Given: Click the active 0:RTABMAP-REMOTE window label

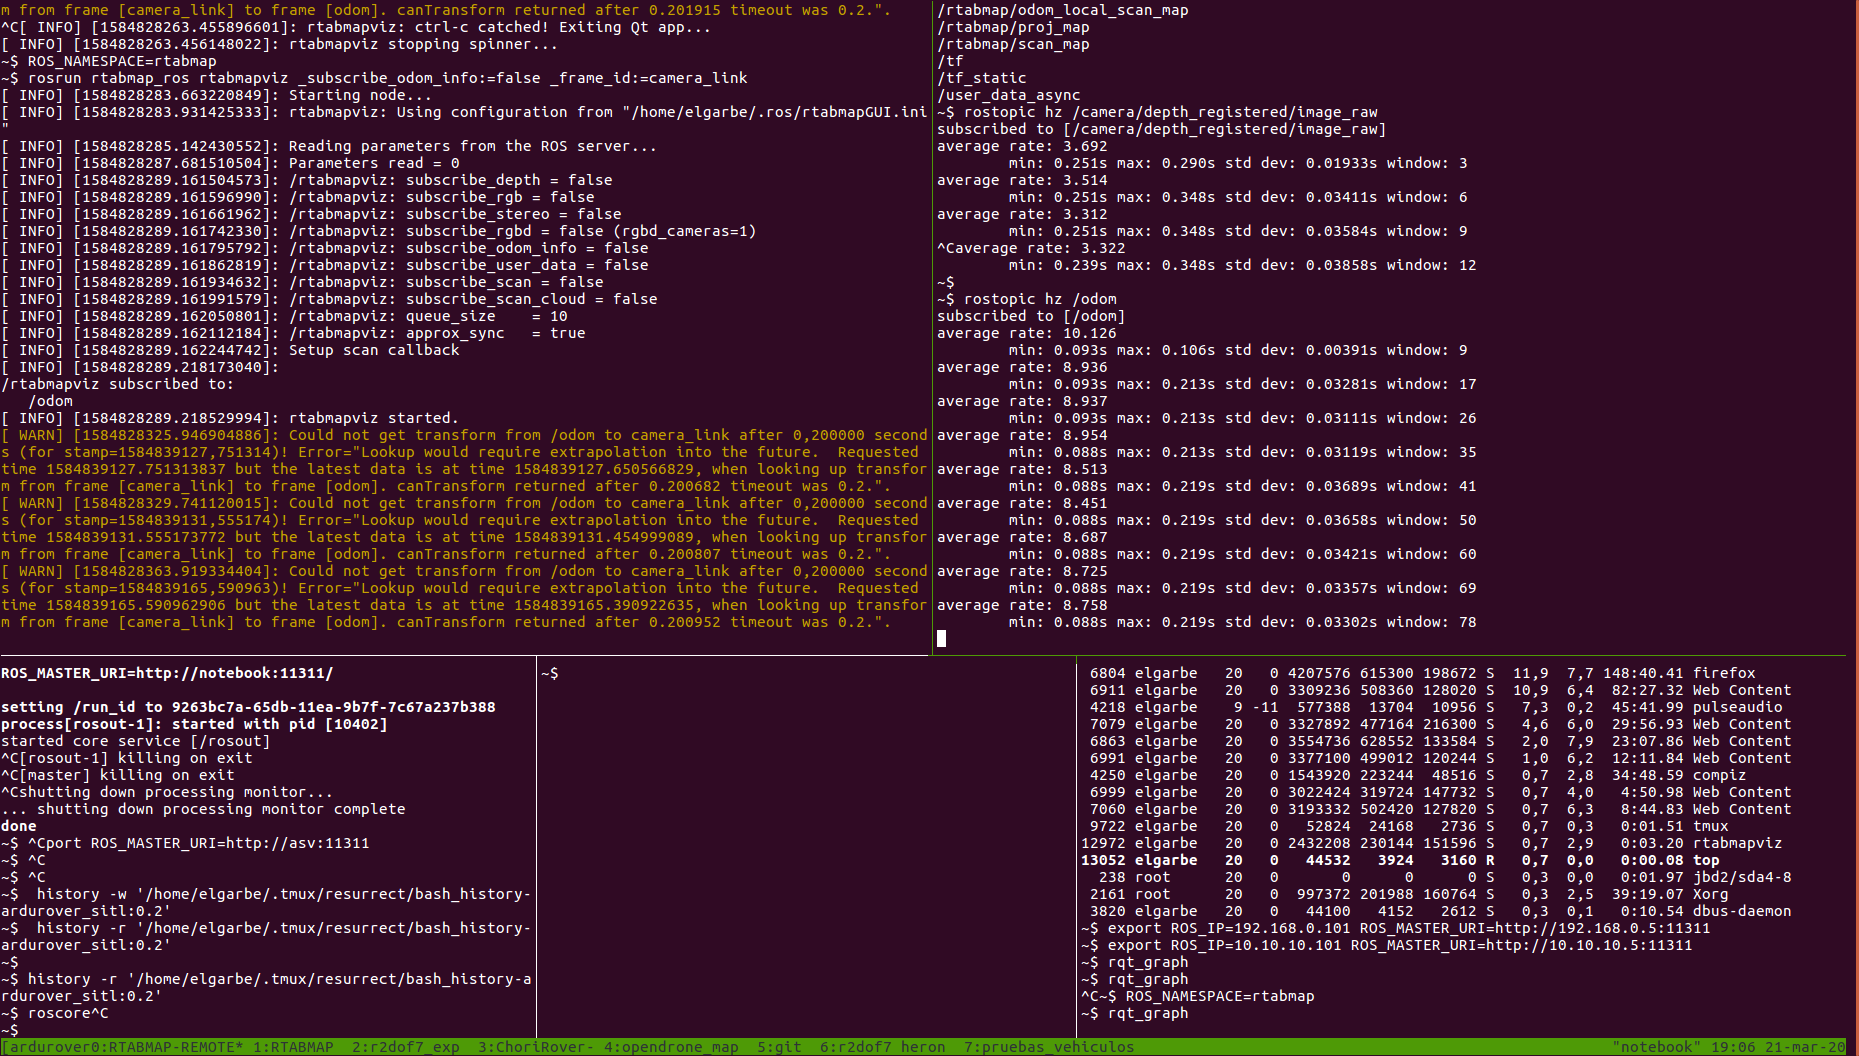Looking at the screenshot, I should pyautogui.click(x=125, y=1047).
